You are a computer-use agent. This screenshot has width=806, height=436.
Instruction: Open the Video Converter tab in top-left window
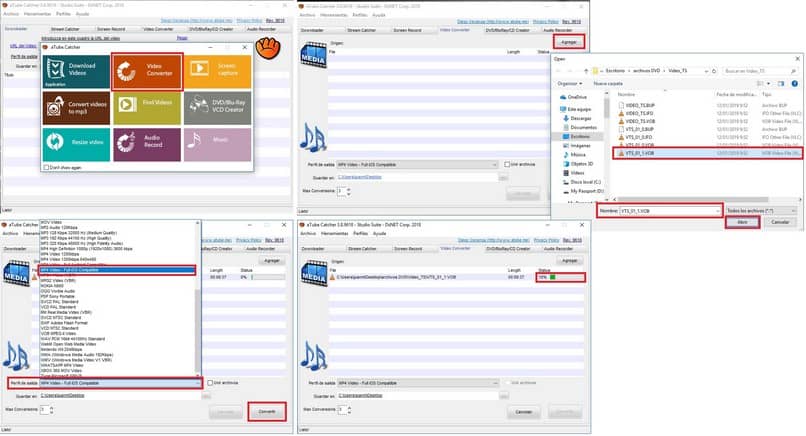point(158,29)
